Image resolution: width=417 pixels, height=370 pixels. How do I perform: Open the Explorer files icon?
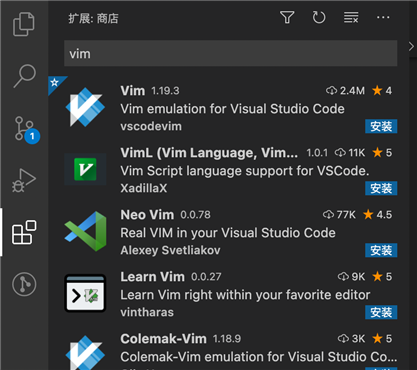click(24, 24)
